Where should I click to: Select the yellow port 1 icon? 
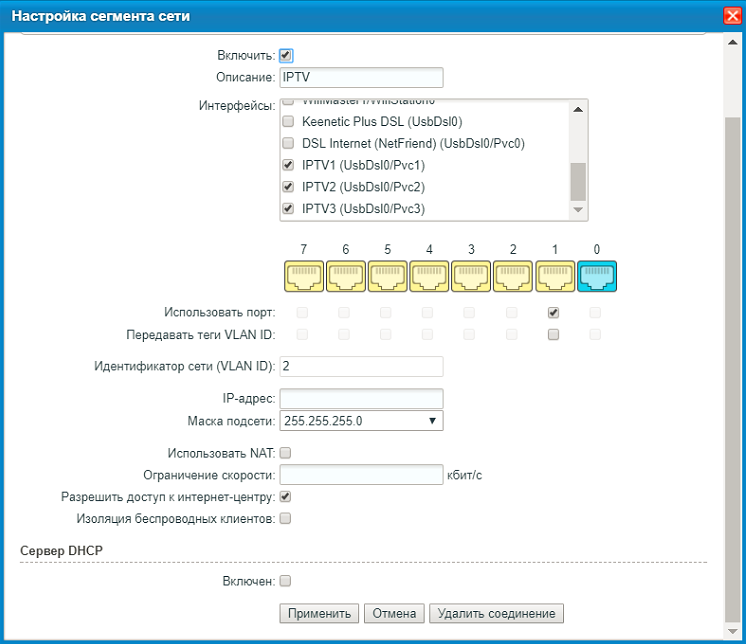pyautogui.click(x=554, y=277)
